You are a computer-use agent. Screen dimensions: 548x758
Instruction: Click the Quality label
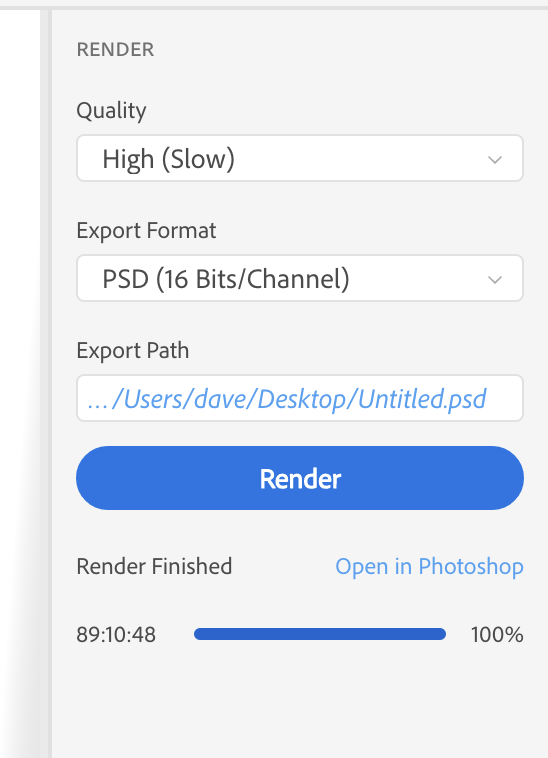coord(111,111)
